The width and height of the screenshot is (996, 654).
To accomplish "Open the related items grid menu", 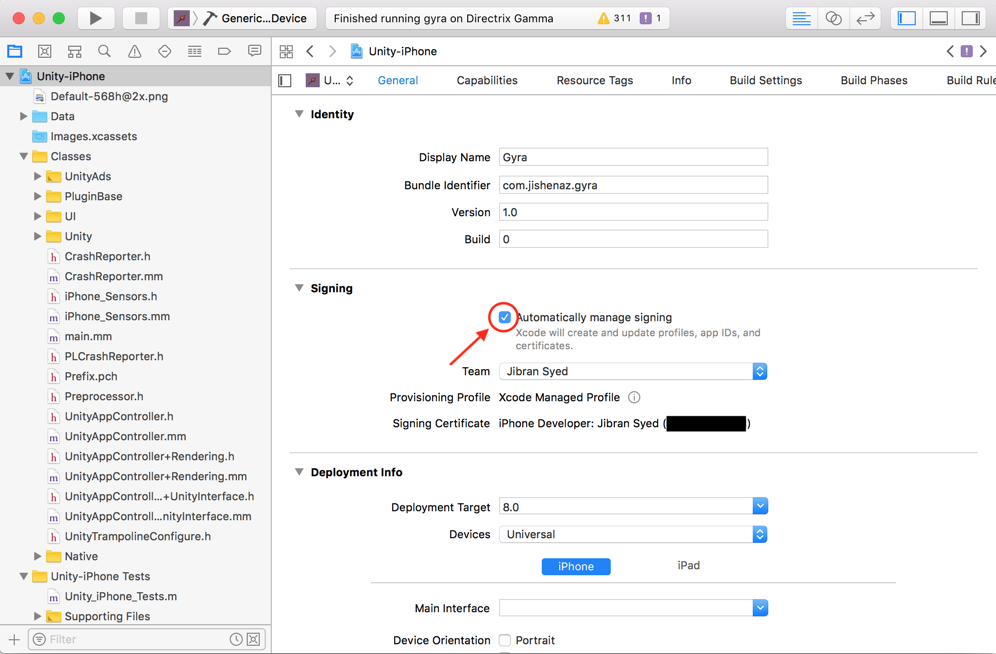I will (x=286, y=51).
